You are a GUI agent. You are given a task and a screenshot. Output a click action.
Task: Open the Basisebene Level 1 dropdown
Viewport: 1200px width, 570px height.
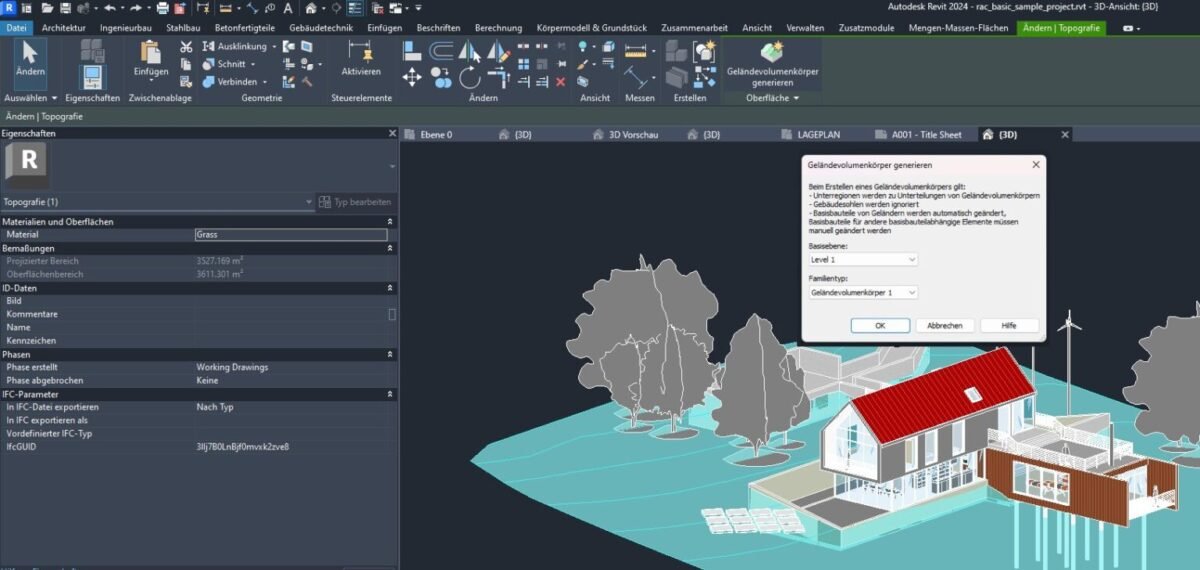click(863, 259)
